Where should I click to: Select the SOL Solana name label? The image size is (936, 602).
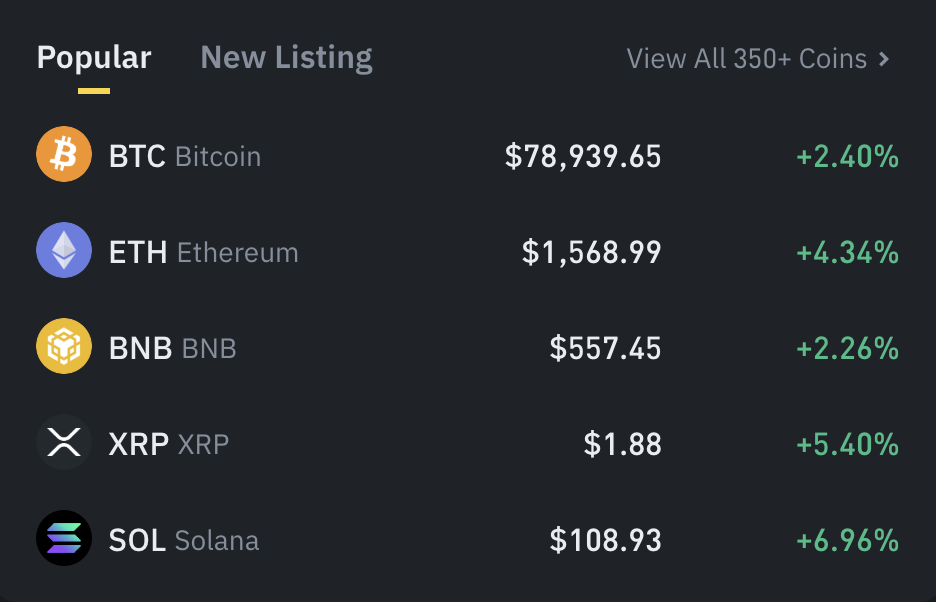[x=184, y=540]
